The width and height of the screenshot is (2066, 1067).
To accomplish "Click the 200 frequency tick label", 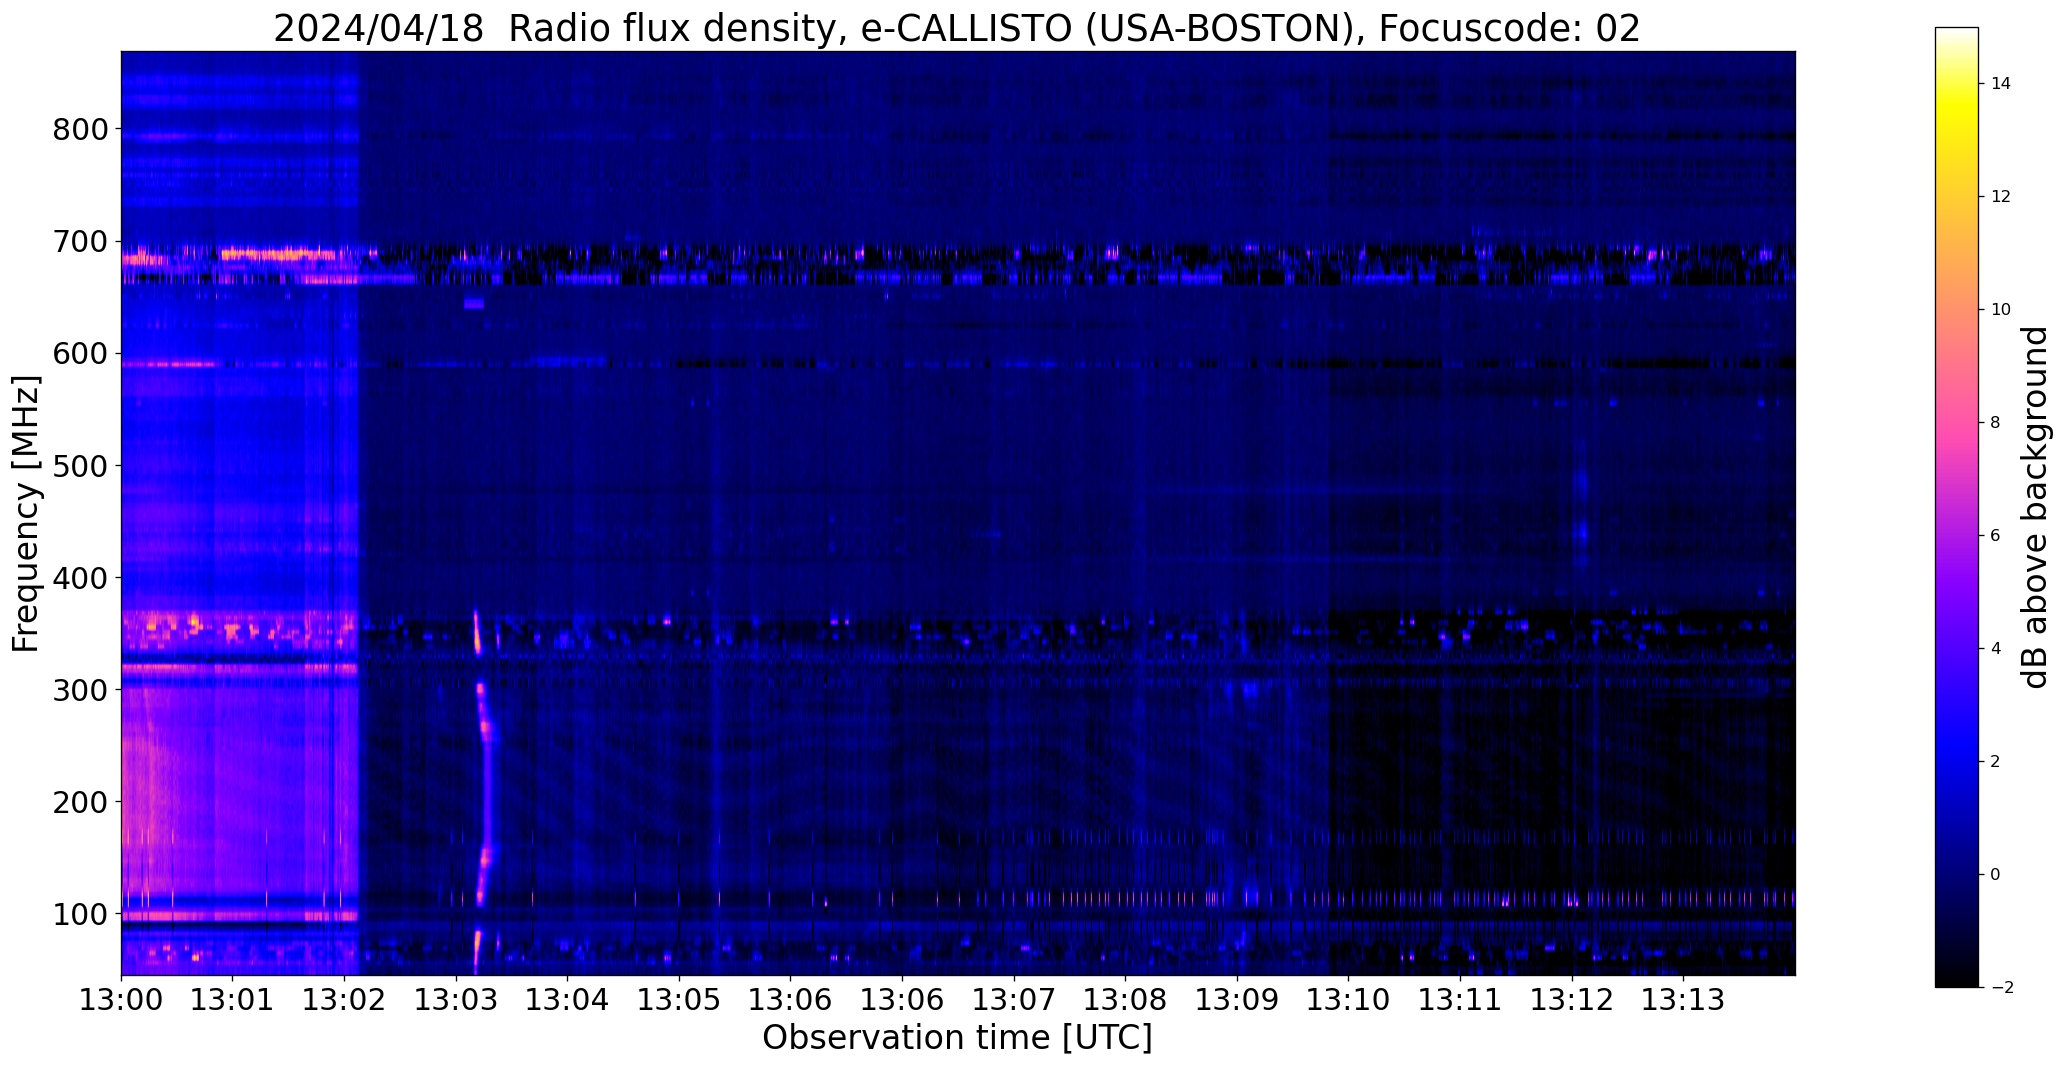I will tap(79, 801).
